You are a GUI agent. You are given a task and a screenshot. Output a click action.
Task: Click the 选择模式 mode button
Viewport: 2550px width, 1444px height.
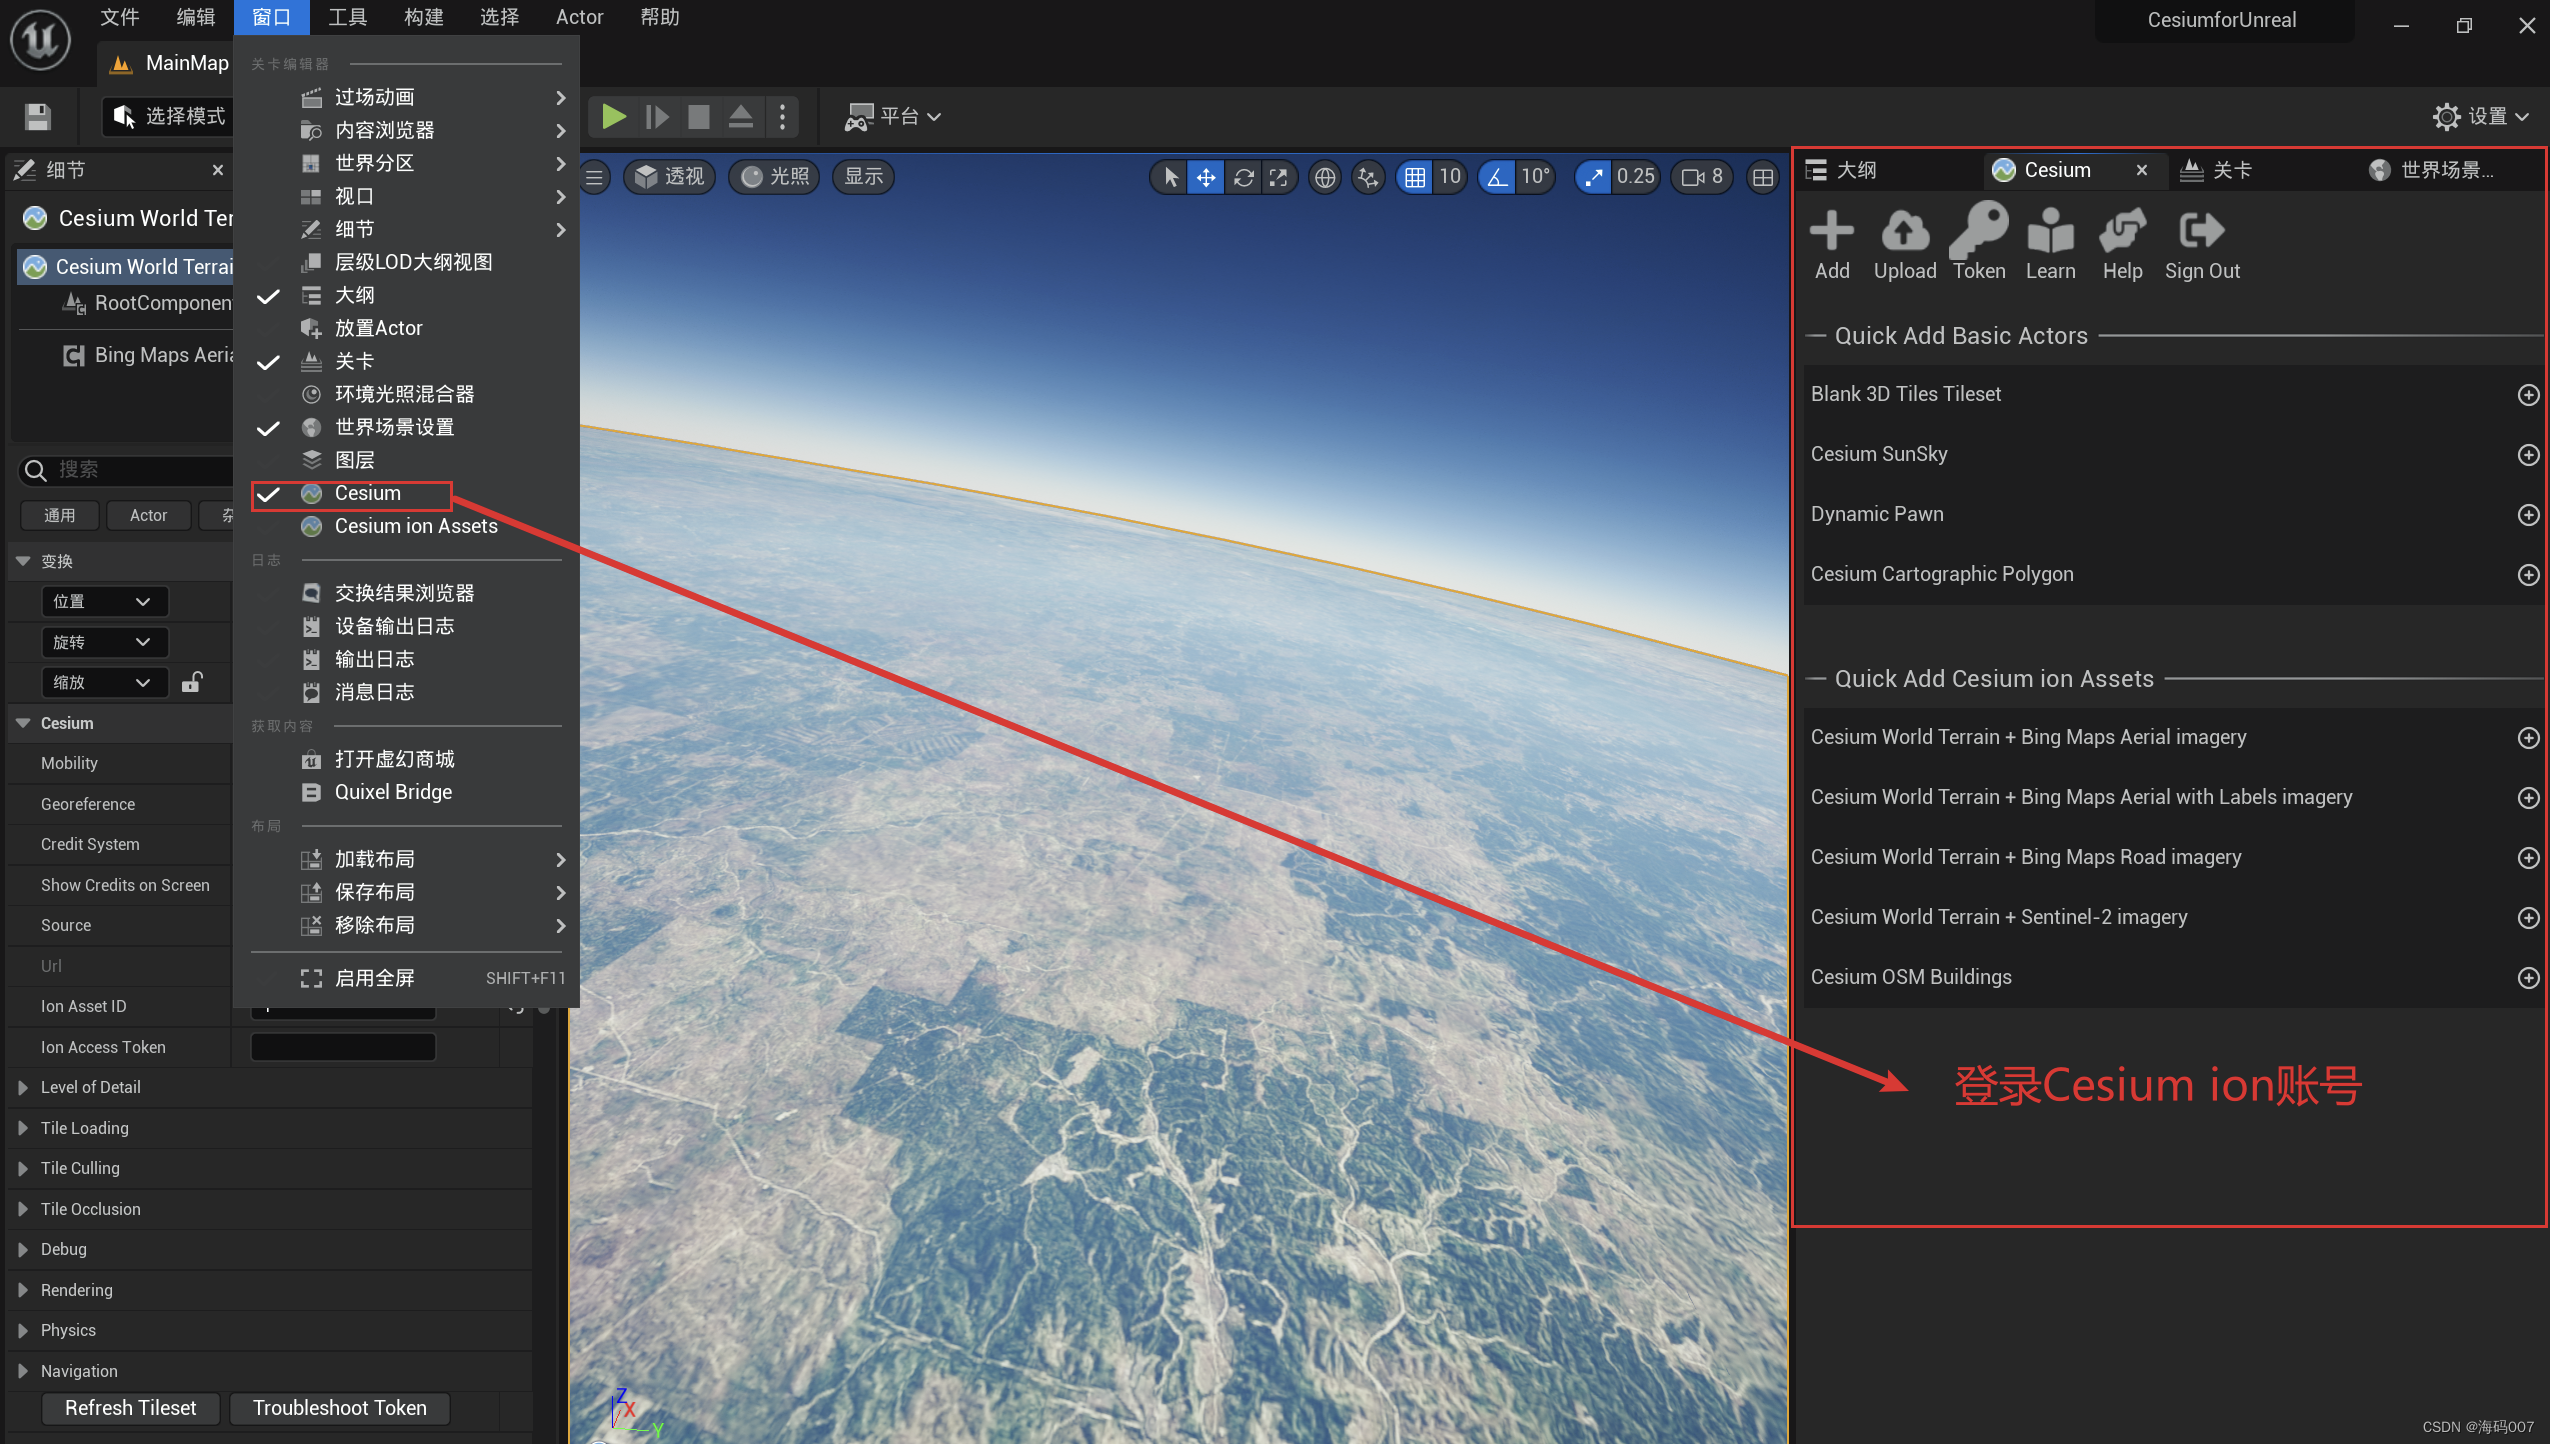tap(168, 117)
